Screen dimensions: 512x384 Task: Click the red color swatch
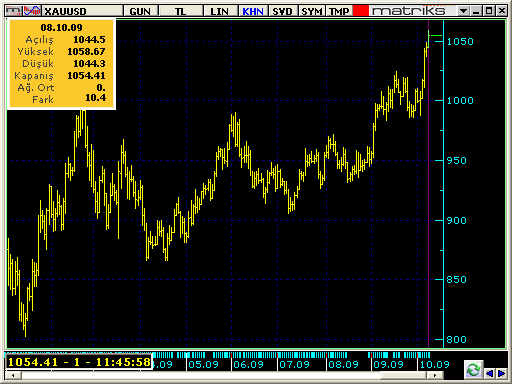[x=361, y=11]
